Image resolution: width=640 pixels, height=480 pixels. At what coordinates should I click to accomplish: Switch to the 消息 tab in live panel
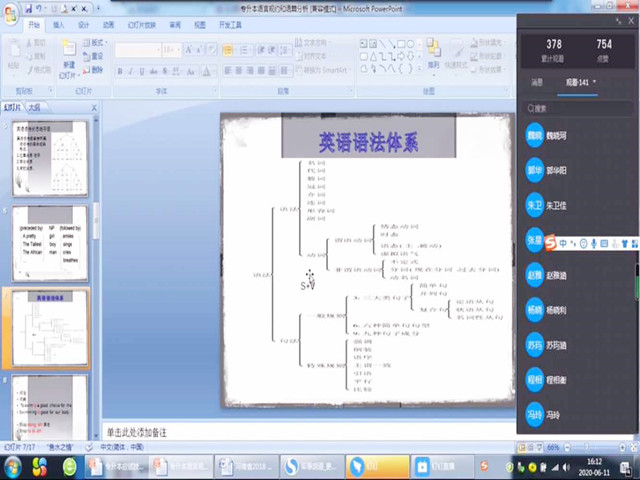[x=536, y=83]
